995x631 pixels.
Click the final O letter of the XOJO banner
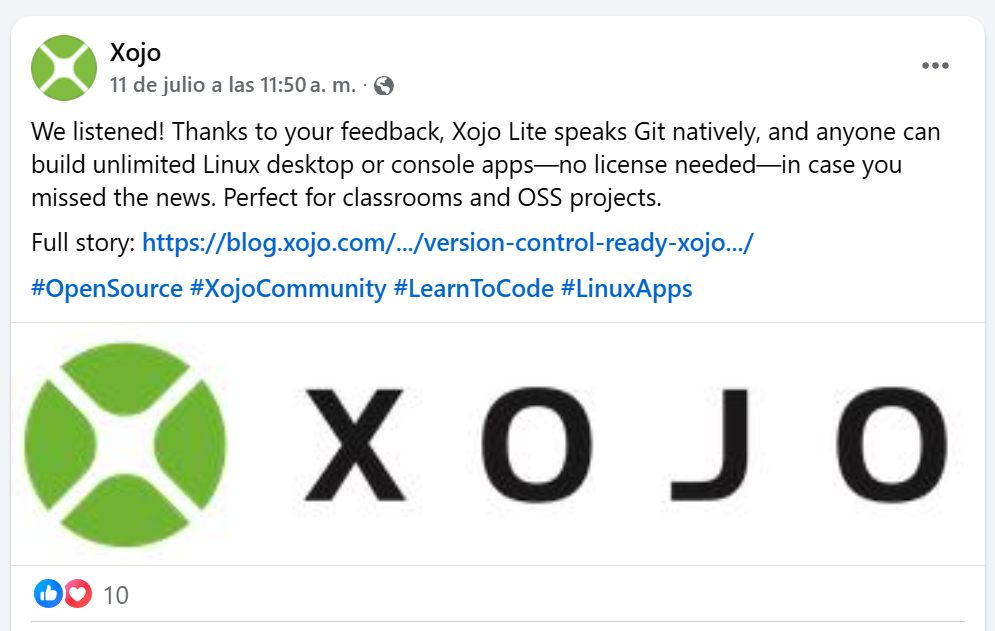(892, 444)
